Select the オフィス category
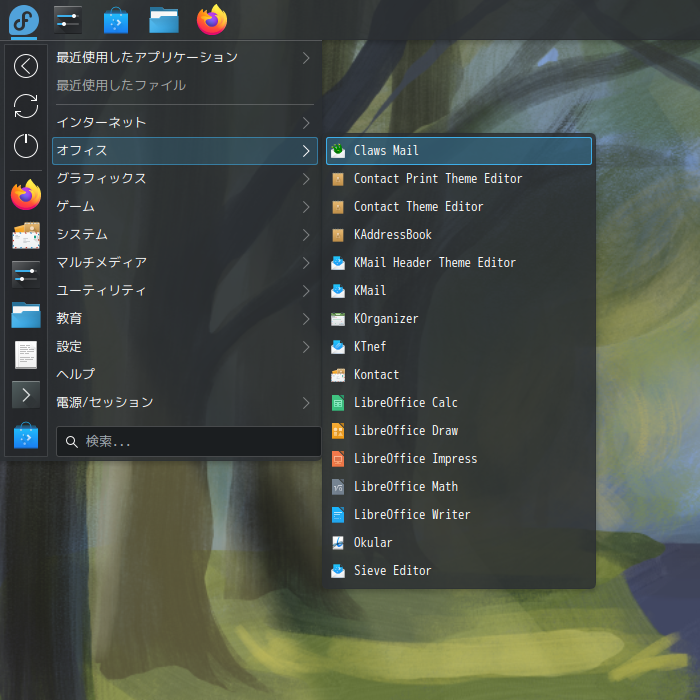The width and height of the screenshot is (700, 700). (x=185, y=151)
